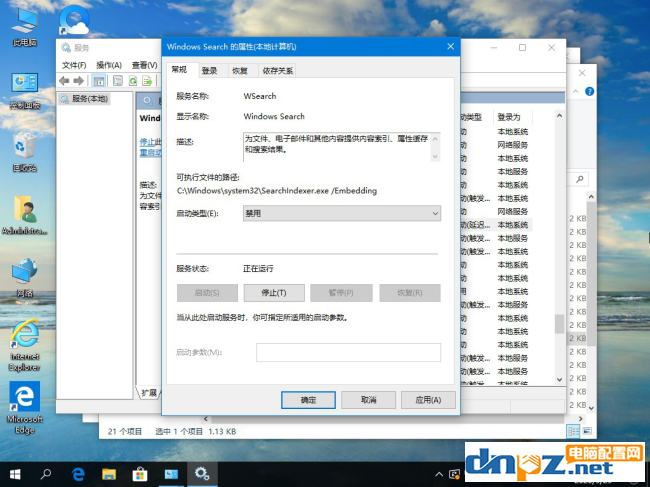
Task: Select the 网络 desktop icon
Action: [25, 278]
